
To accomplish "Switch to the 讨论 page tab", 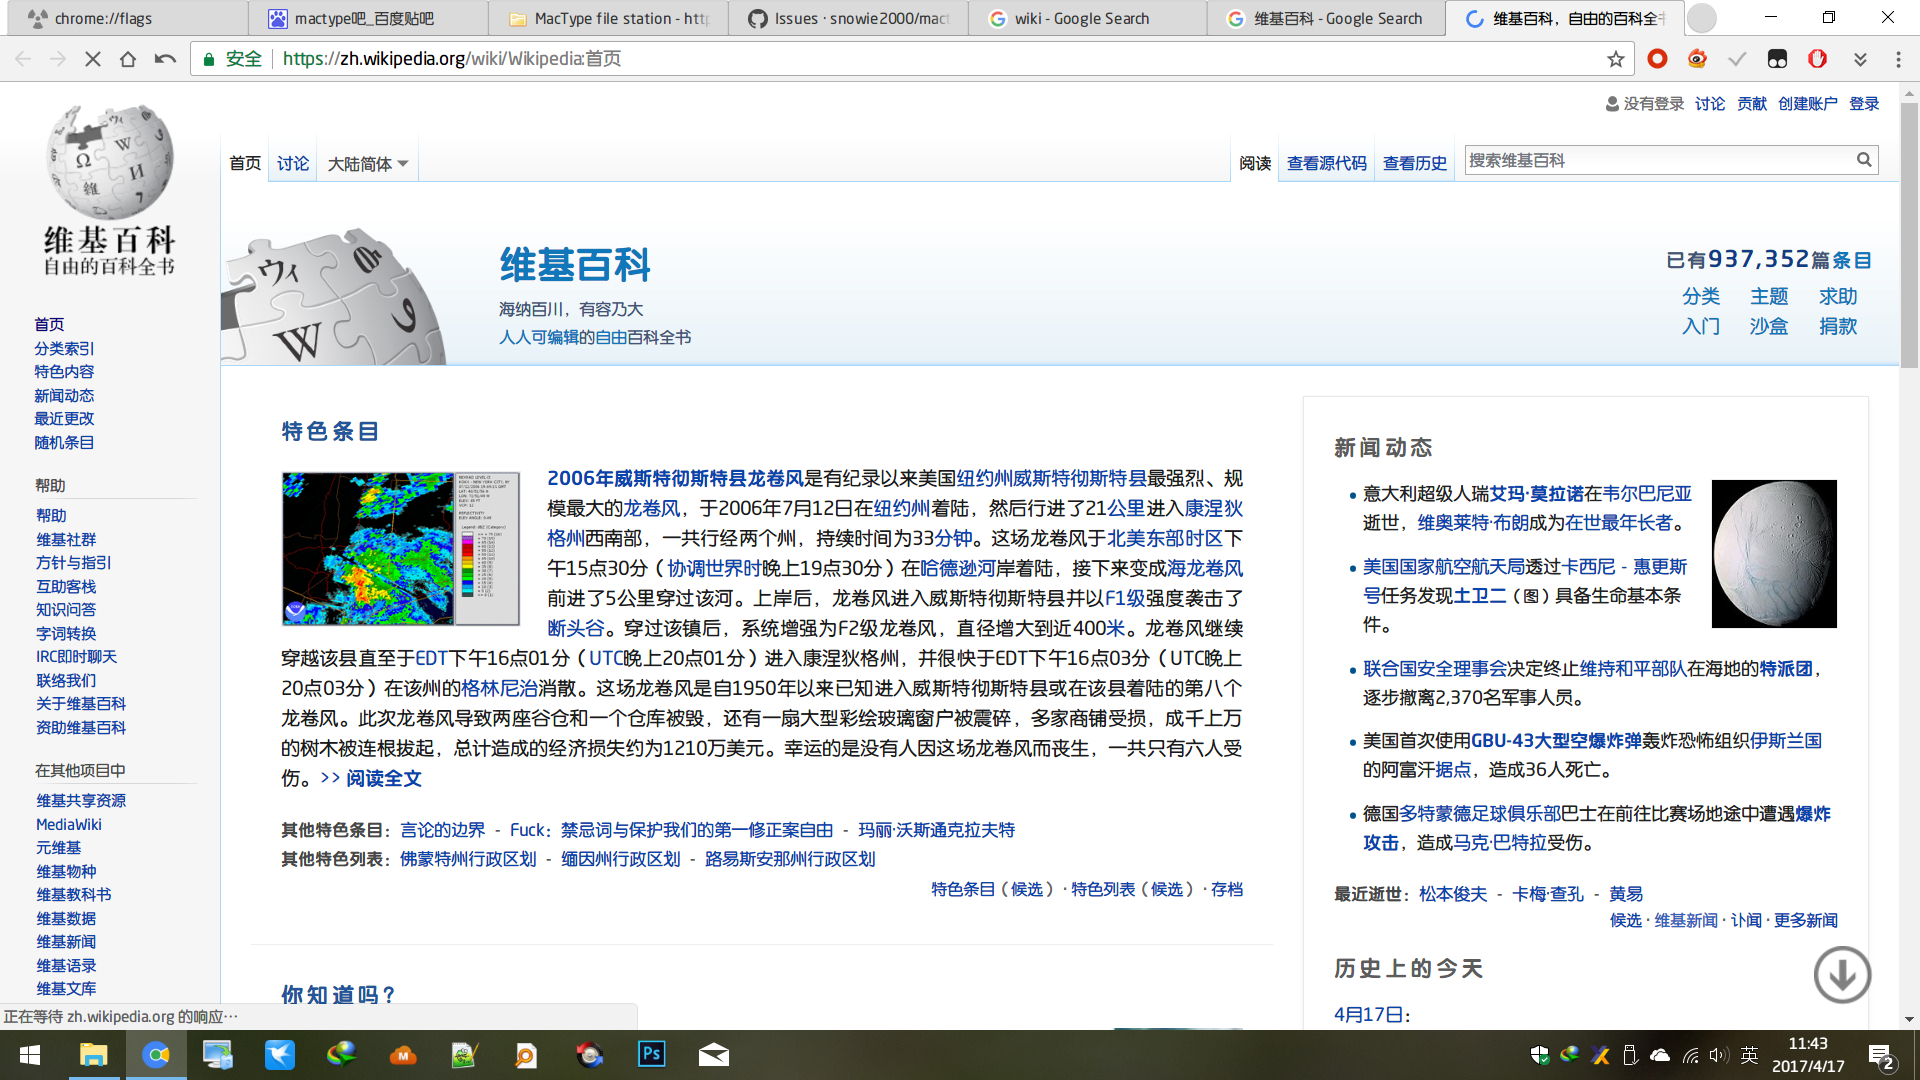I will tap(293, 163).
